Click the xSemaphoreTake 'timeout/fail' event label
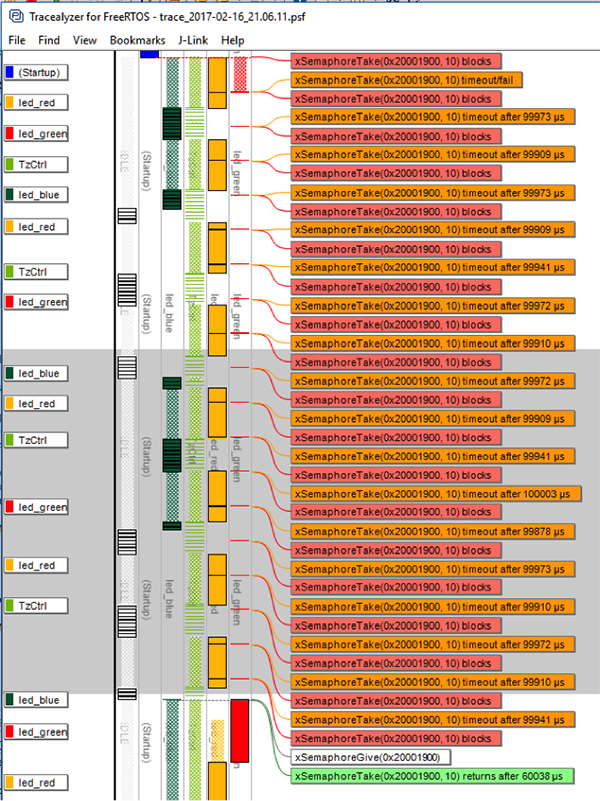Viewport: 600px width, 801px height. [407, 80]
